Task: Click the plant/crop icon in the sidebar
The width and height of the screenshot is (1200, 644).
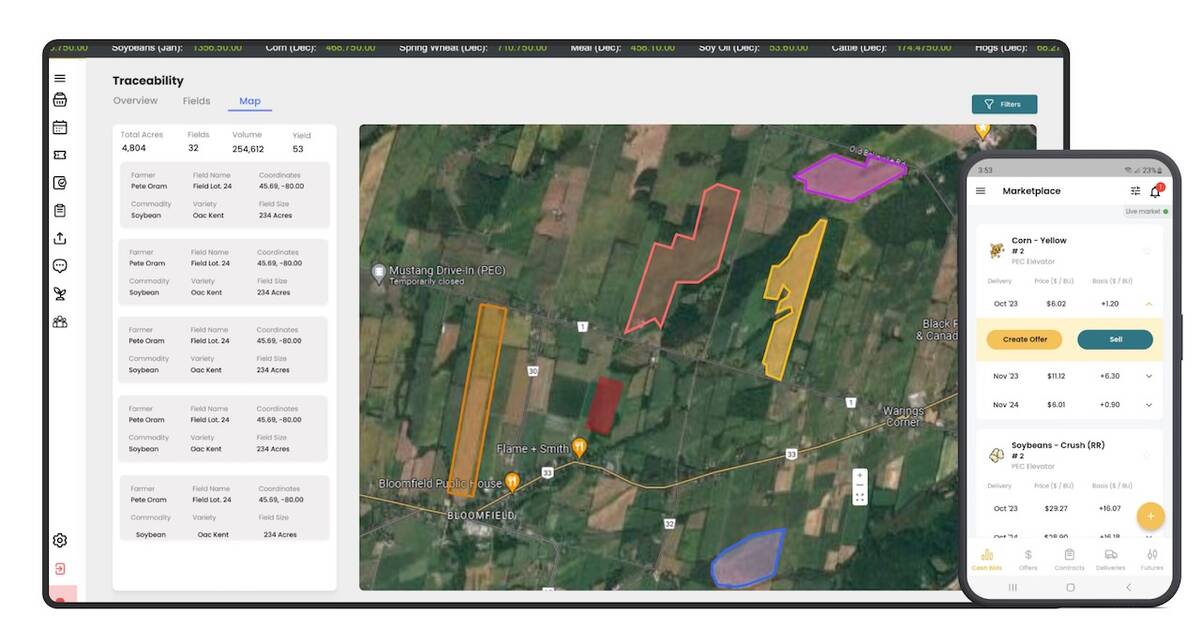Action: (59, 292)
